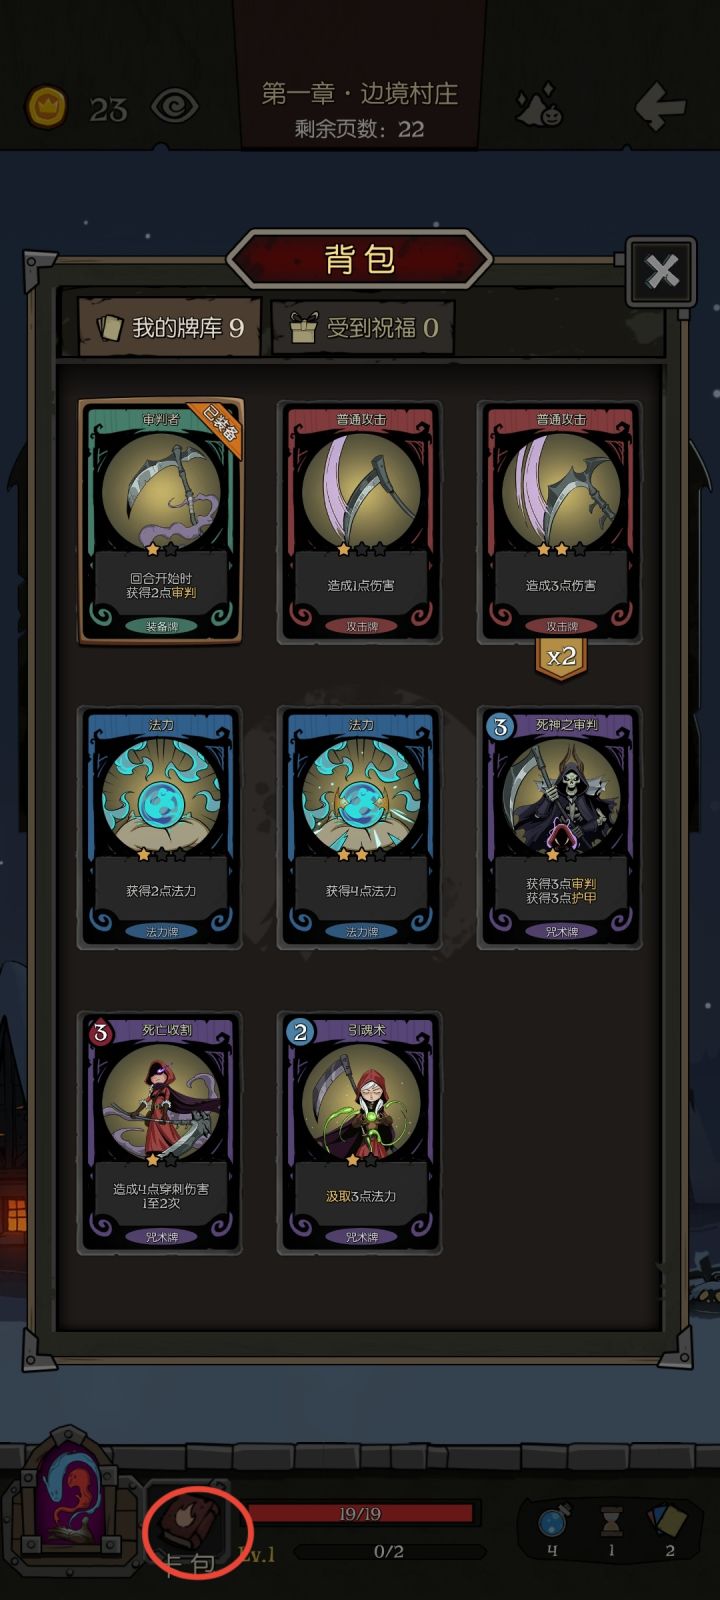Tap the hourglass status icon
This screenshot has height=1600, width=720.
pyautogui.click(x=611, y=1523)
